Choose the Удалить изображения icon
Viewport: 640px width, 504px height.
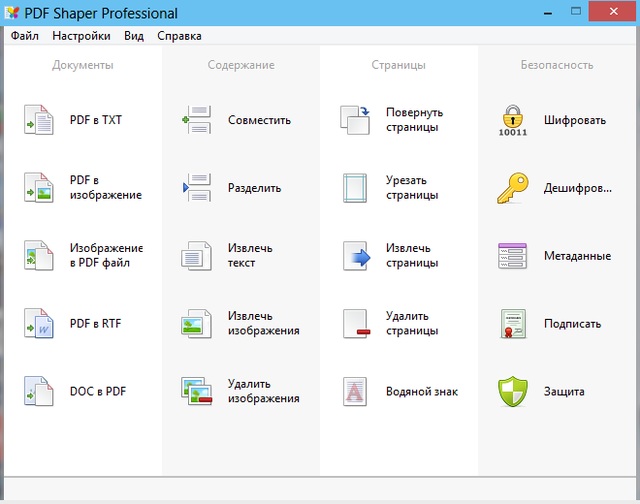click(x=197, y=391)
